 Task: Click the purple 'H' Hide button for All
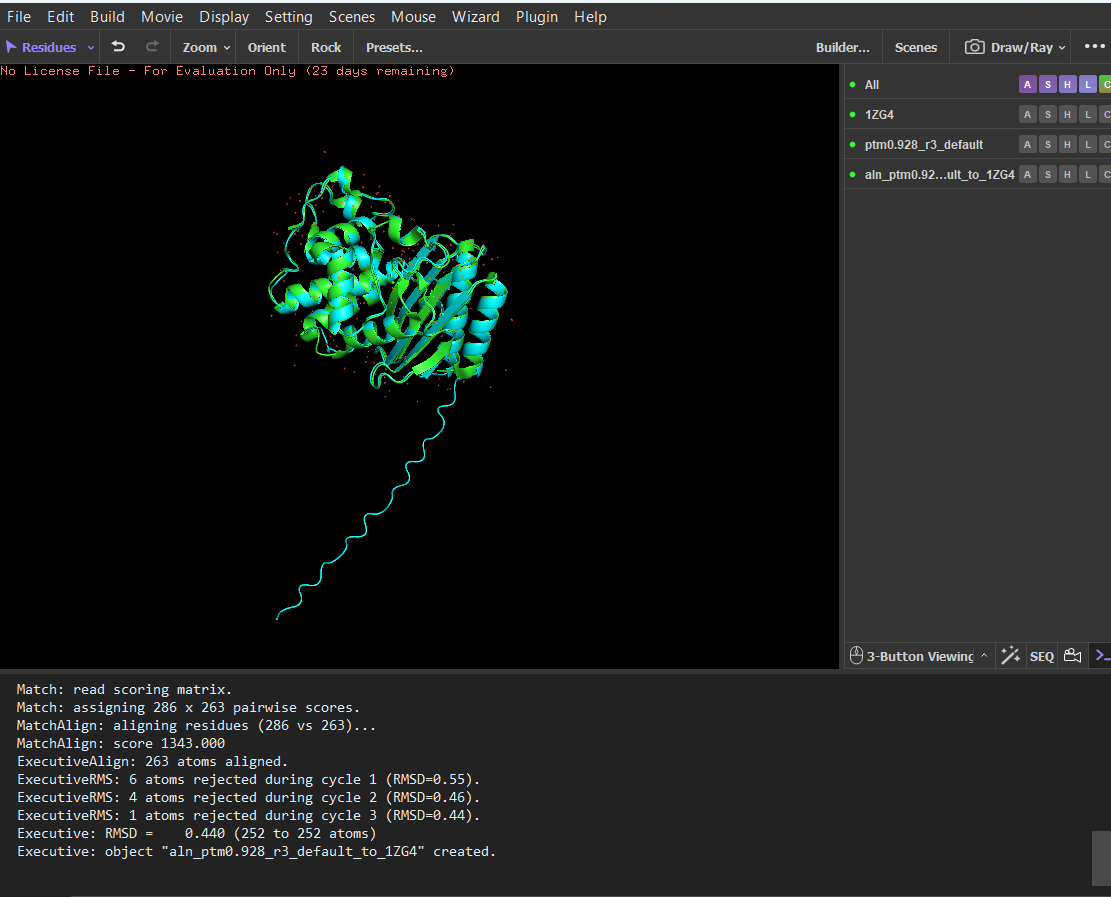point(1067,85)
